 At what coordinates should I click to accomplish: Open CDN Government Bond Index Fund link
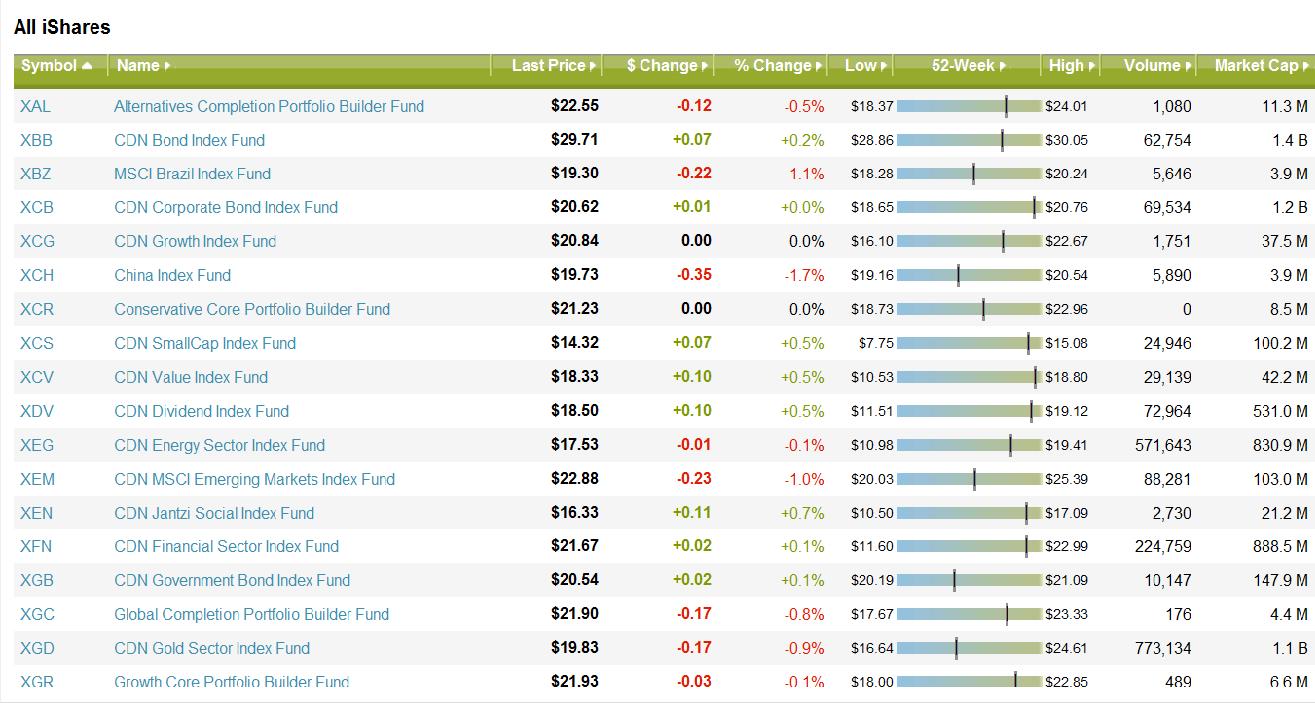point(232,580)
